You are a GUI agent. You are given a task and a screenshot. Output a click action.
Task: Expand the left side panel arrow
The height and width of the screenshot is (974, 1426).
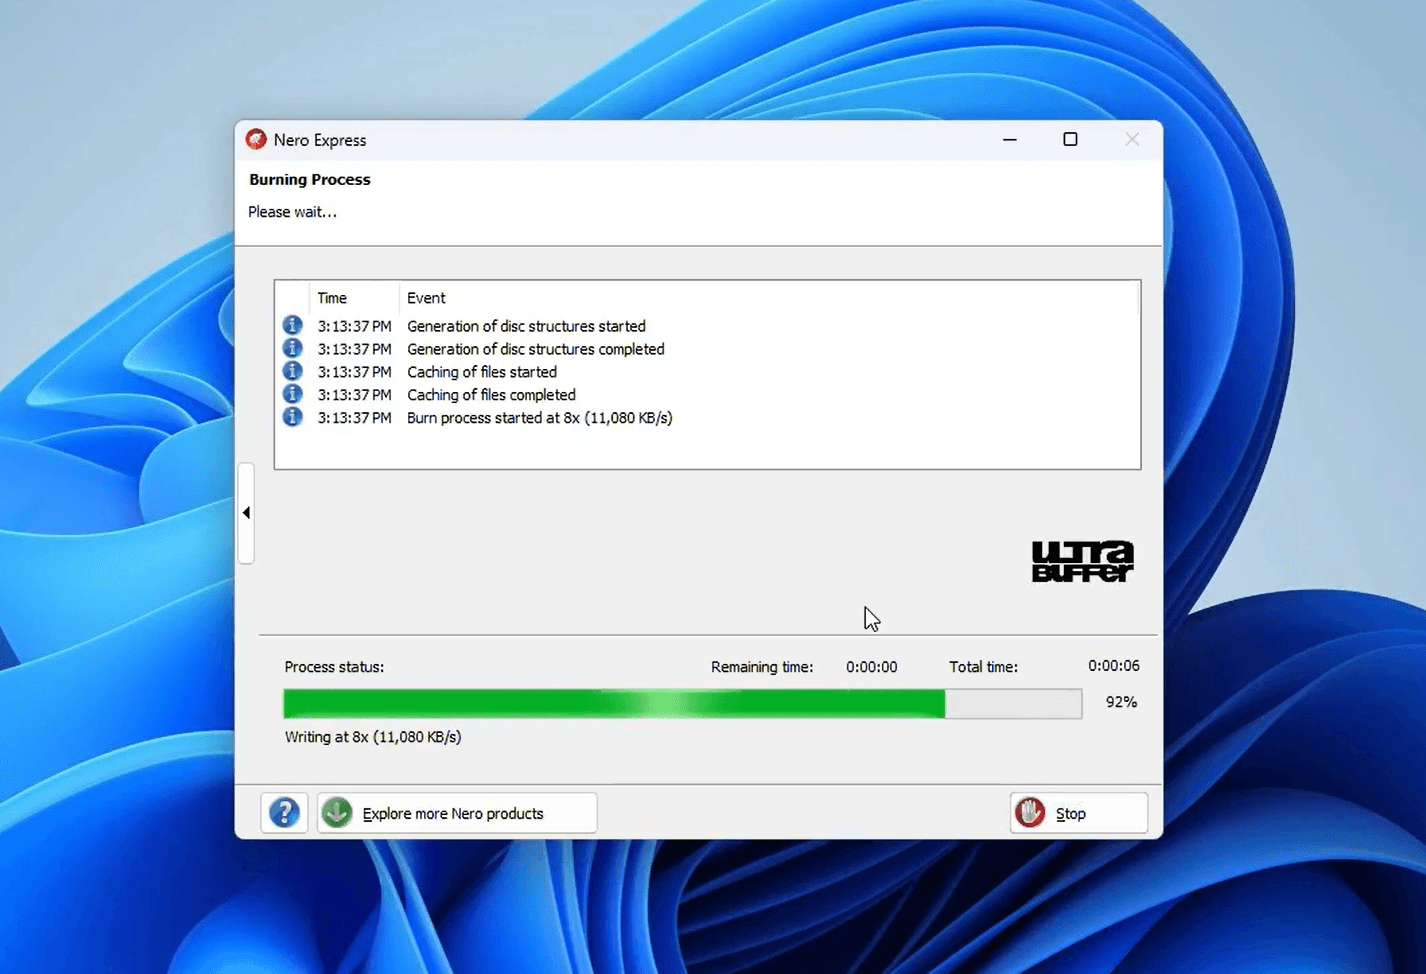tap(246, 513)
